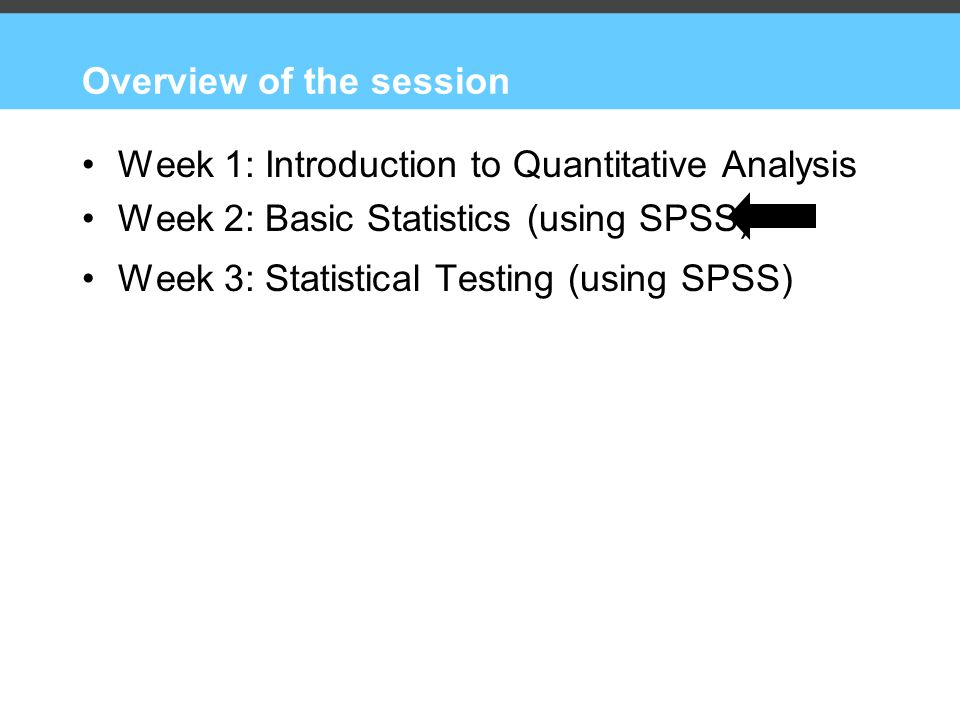Image resolution: width=960 pixels, height=720 pixels.
Task: Click the word 'Introduction' in the first bullet
Action: click(x=361, y=165)
